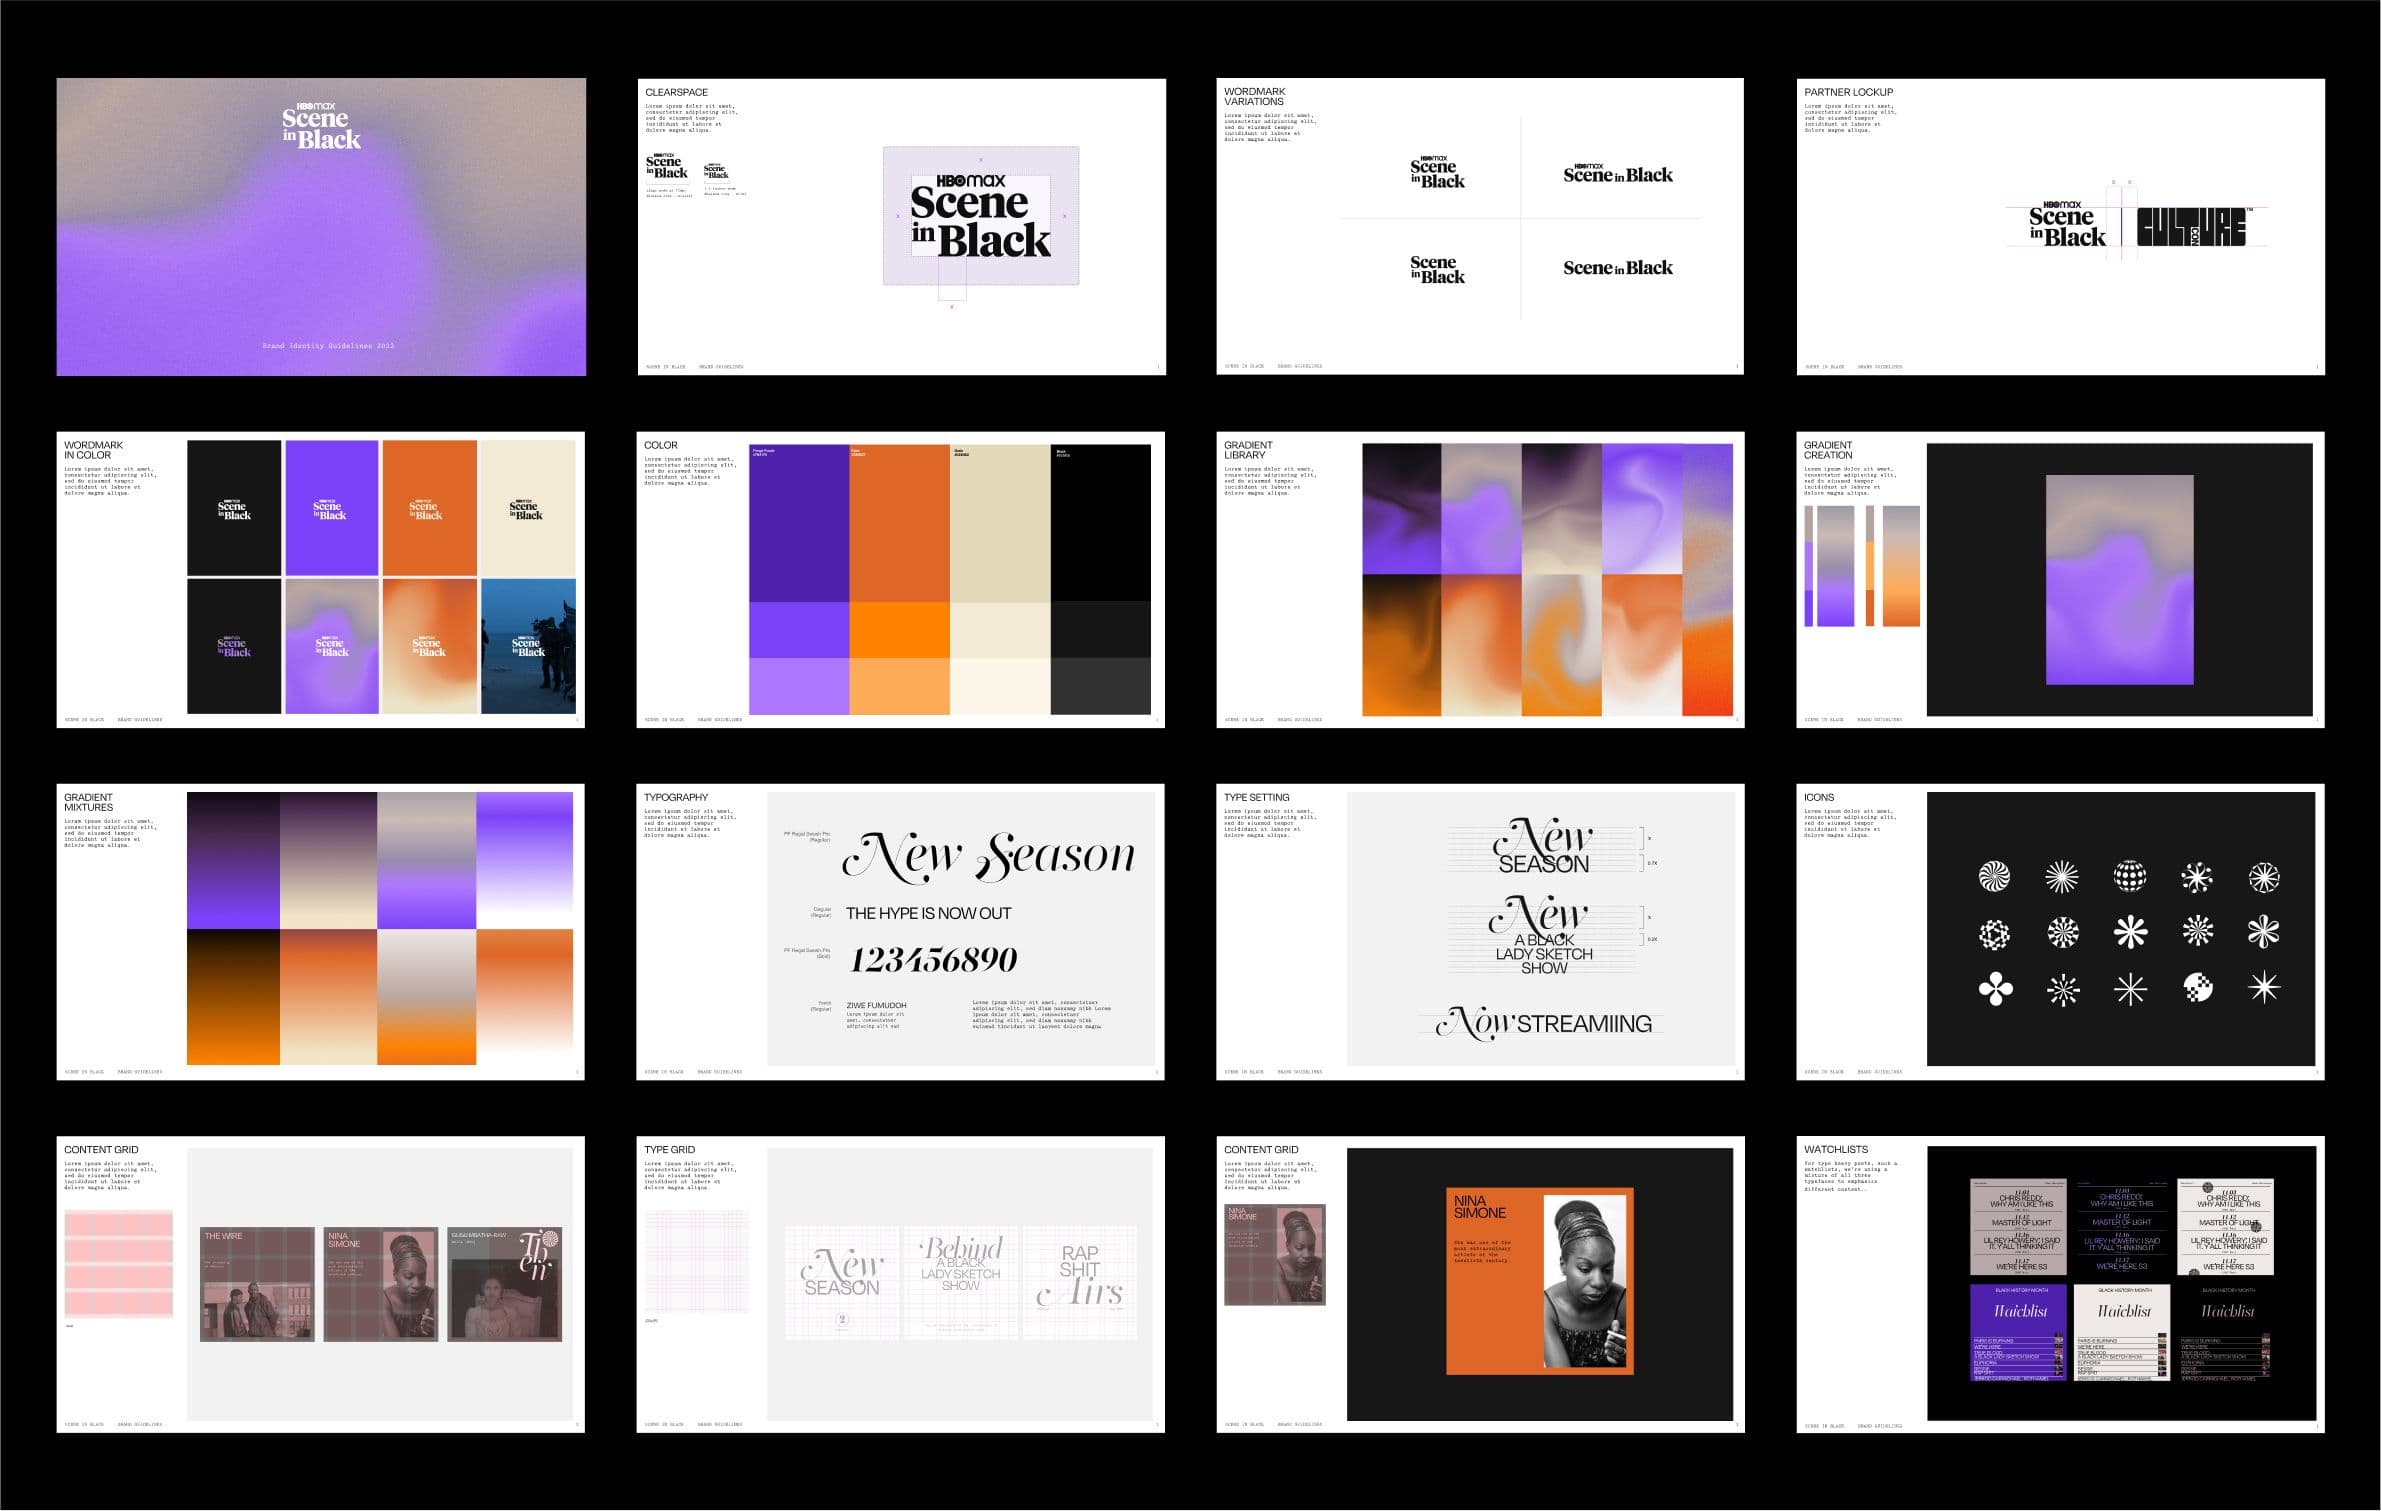Select the Culture Con partner logo
Image resolution: width=2381 pixels, height=1511 pixels.
tap(2195, 227)
